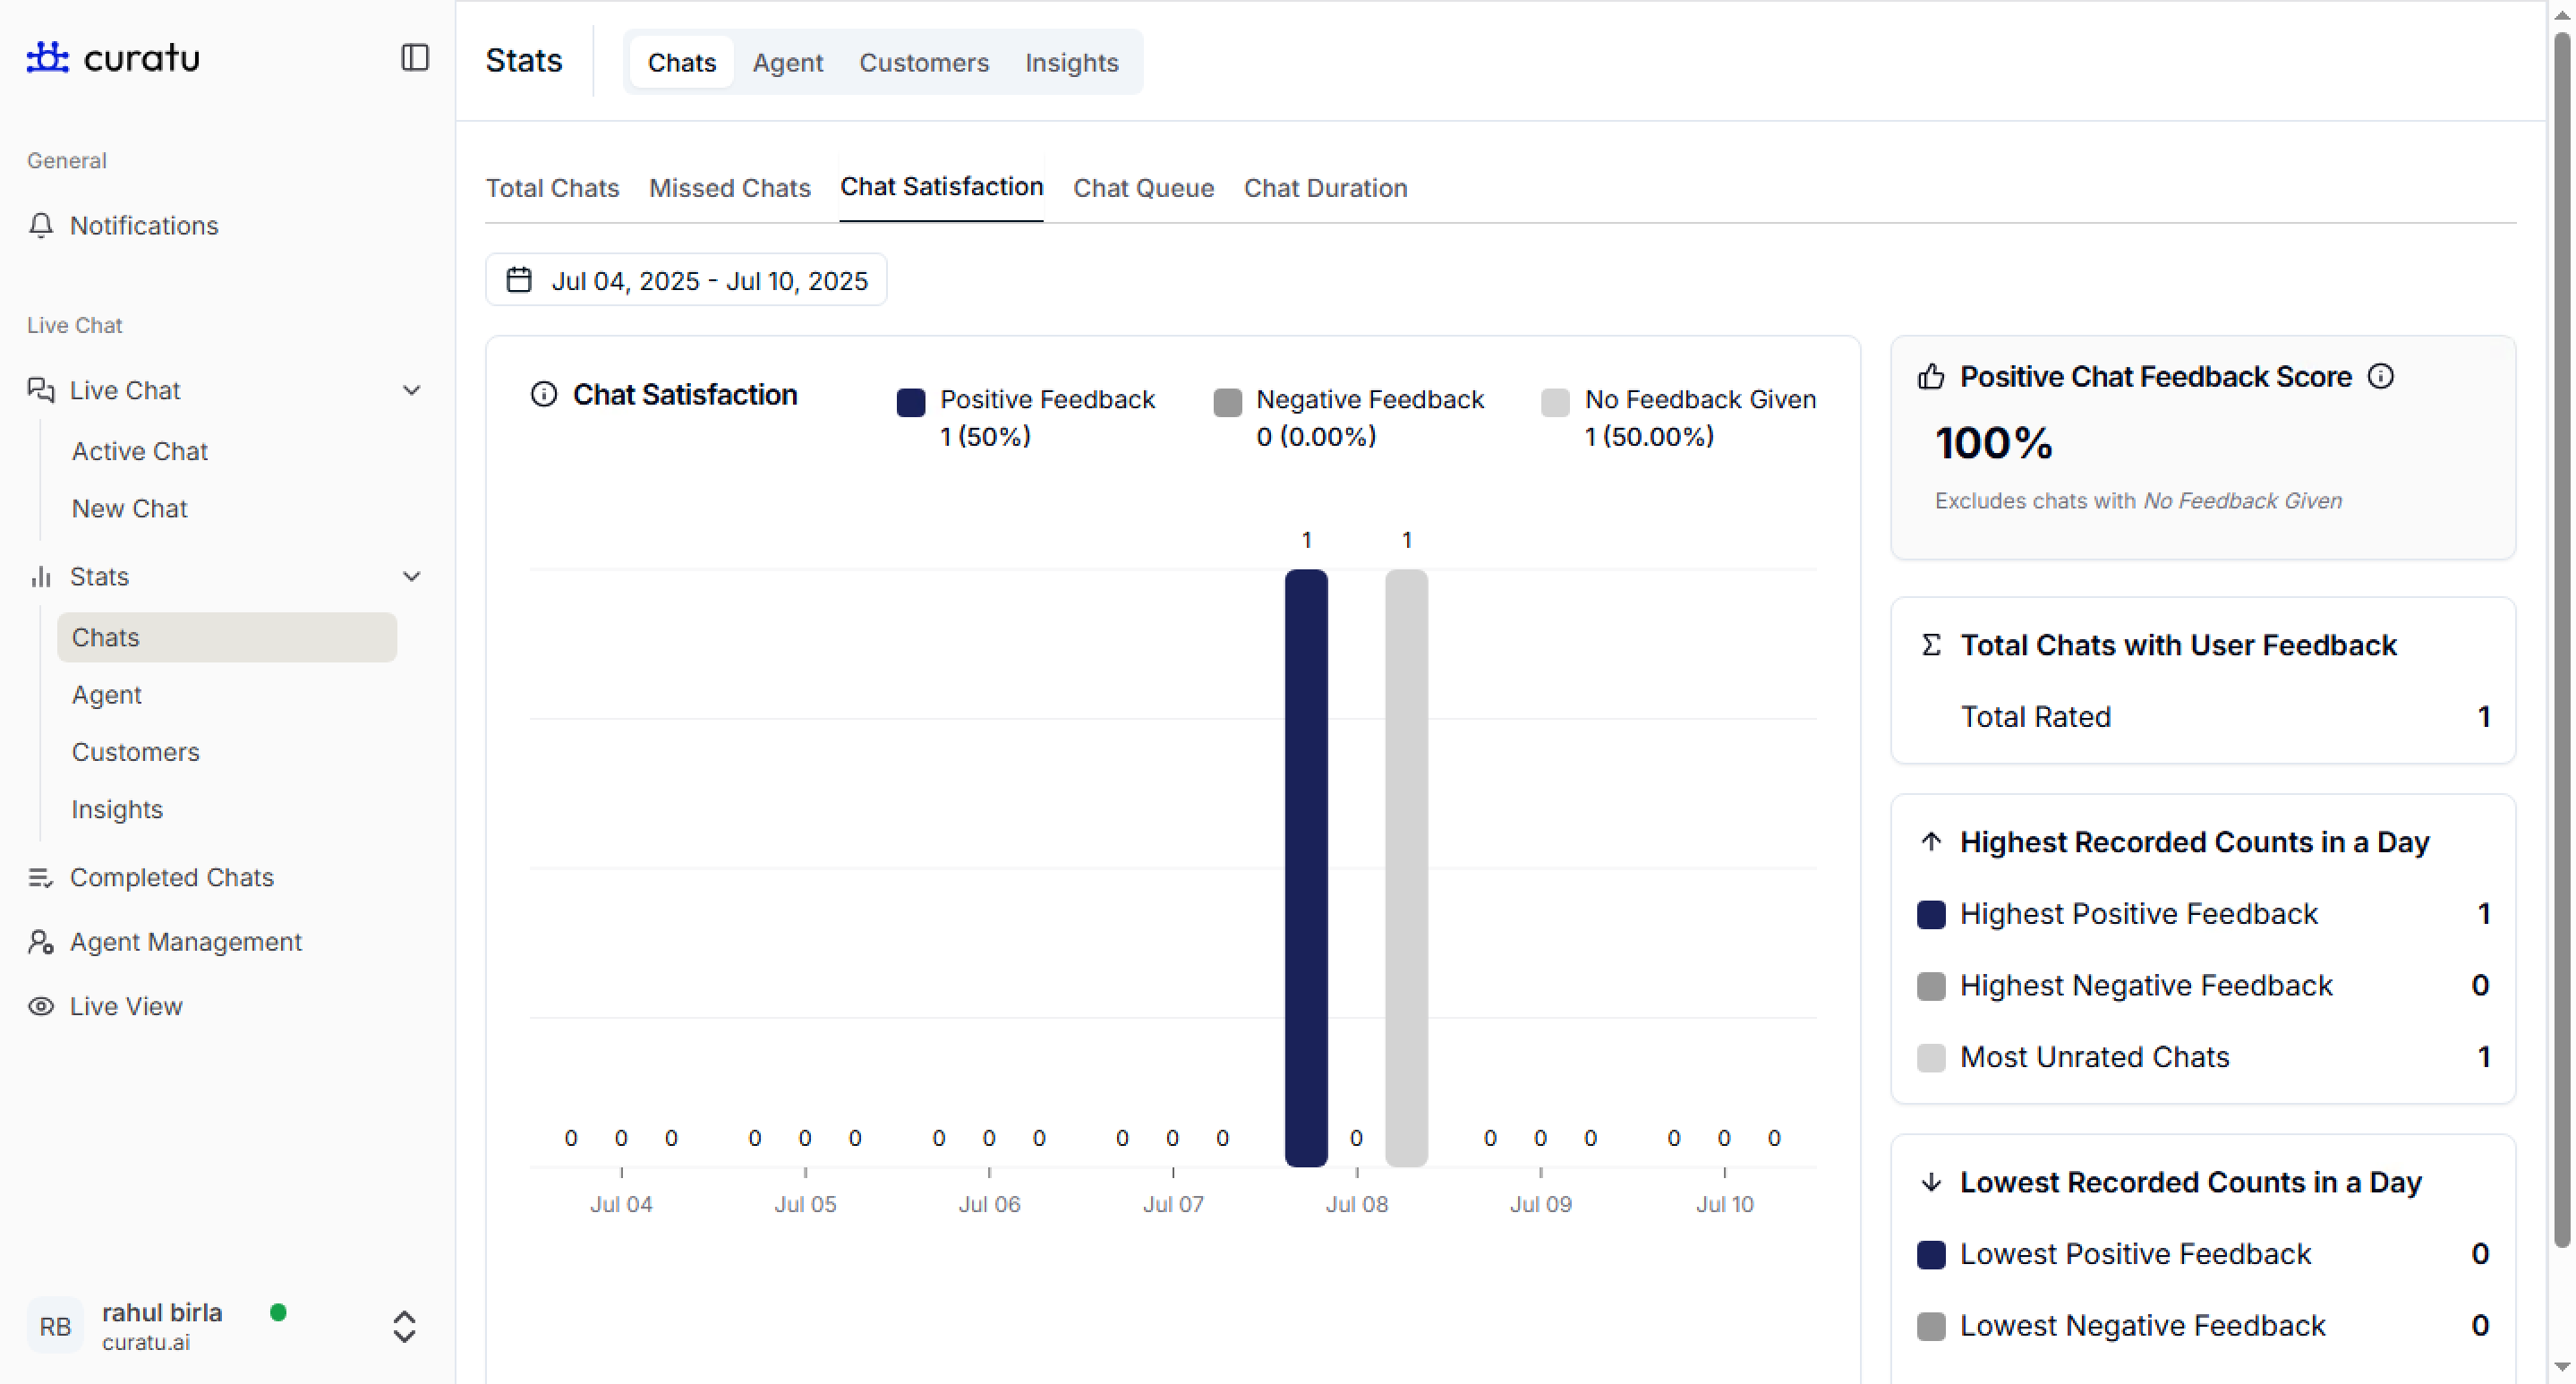Viewport: 2576px width, 1384px height.
Task: Collapse sidebar with the panel toggle icon
Action: pyautogui.click(x=414, y=57)
